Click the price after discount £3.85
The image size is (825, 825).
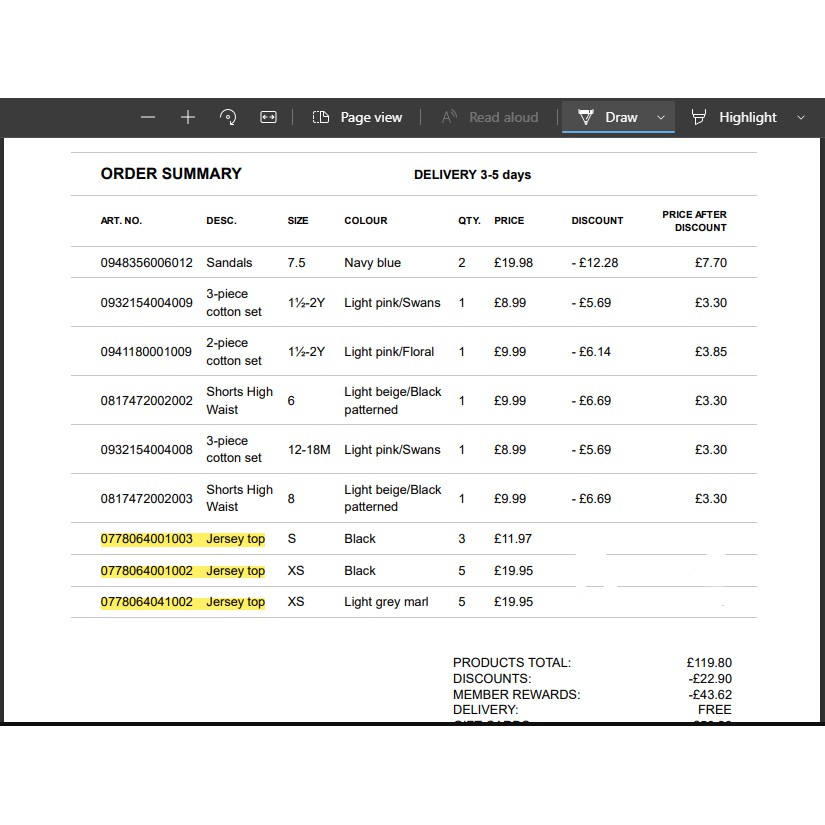[x=711, y=351]
